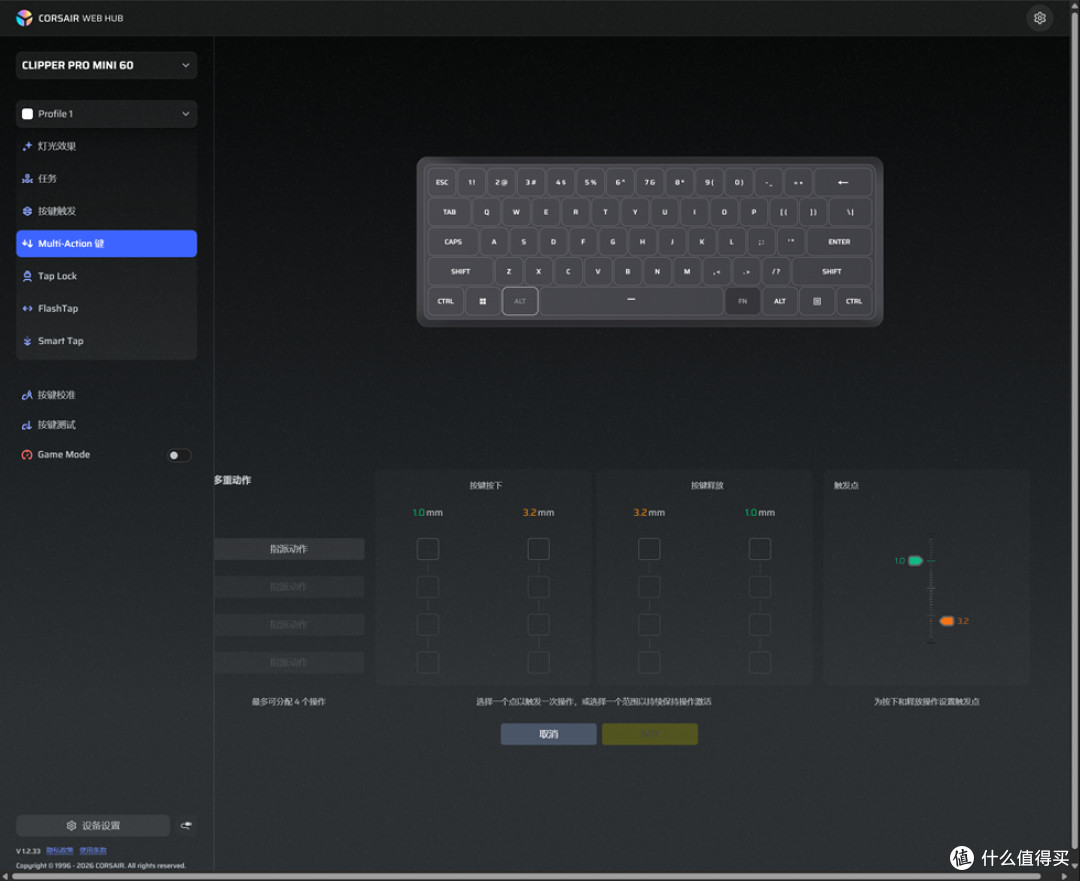The height and width of the screenshot is (881, 1080).
Task: Select the ESC key on the keyboard
Action: pyautogui.click(x=442, y=183)
